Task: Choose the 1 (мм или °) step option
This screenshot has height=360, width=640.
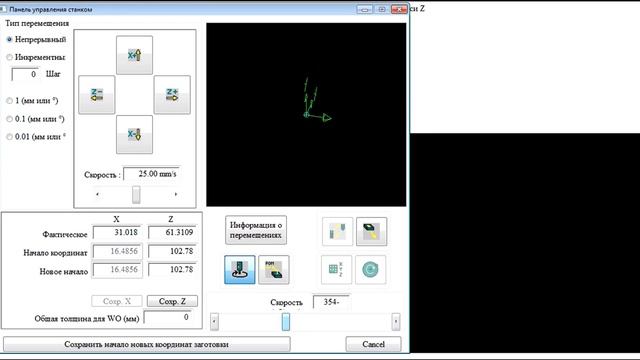Action: [32, 100]
